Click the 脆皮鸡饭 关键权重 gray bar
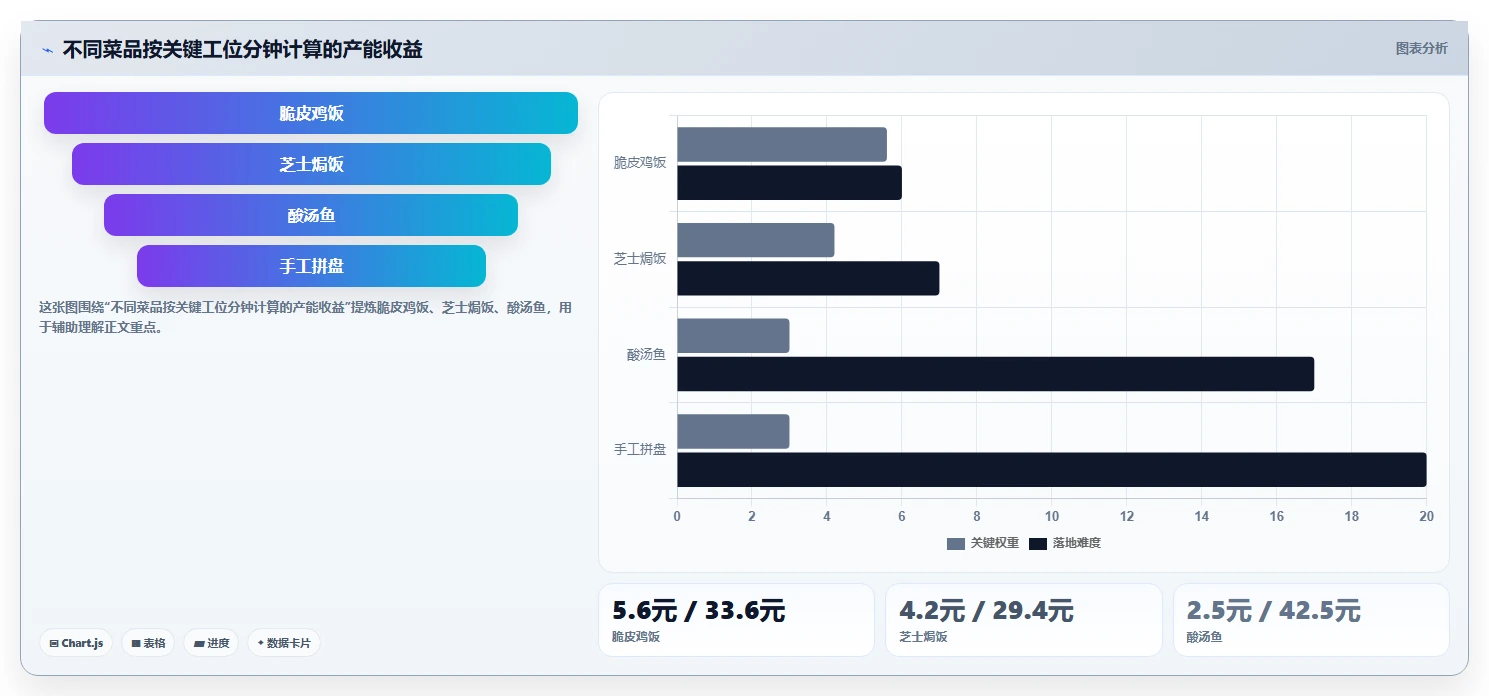This screenshot has height=696, width=1489. (782, 144)
